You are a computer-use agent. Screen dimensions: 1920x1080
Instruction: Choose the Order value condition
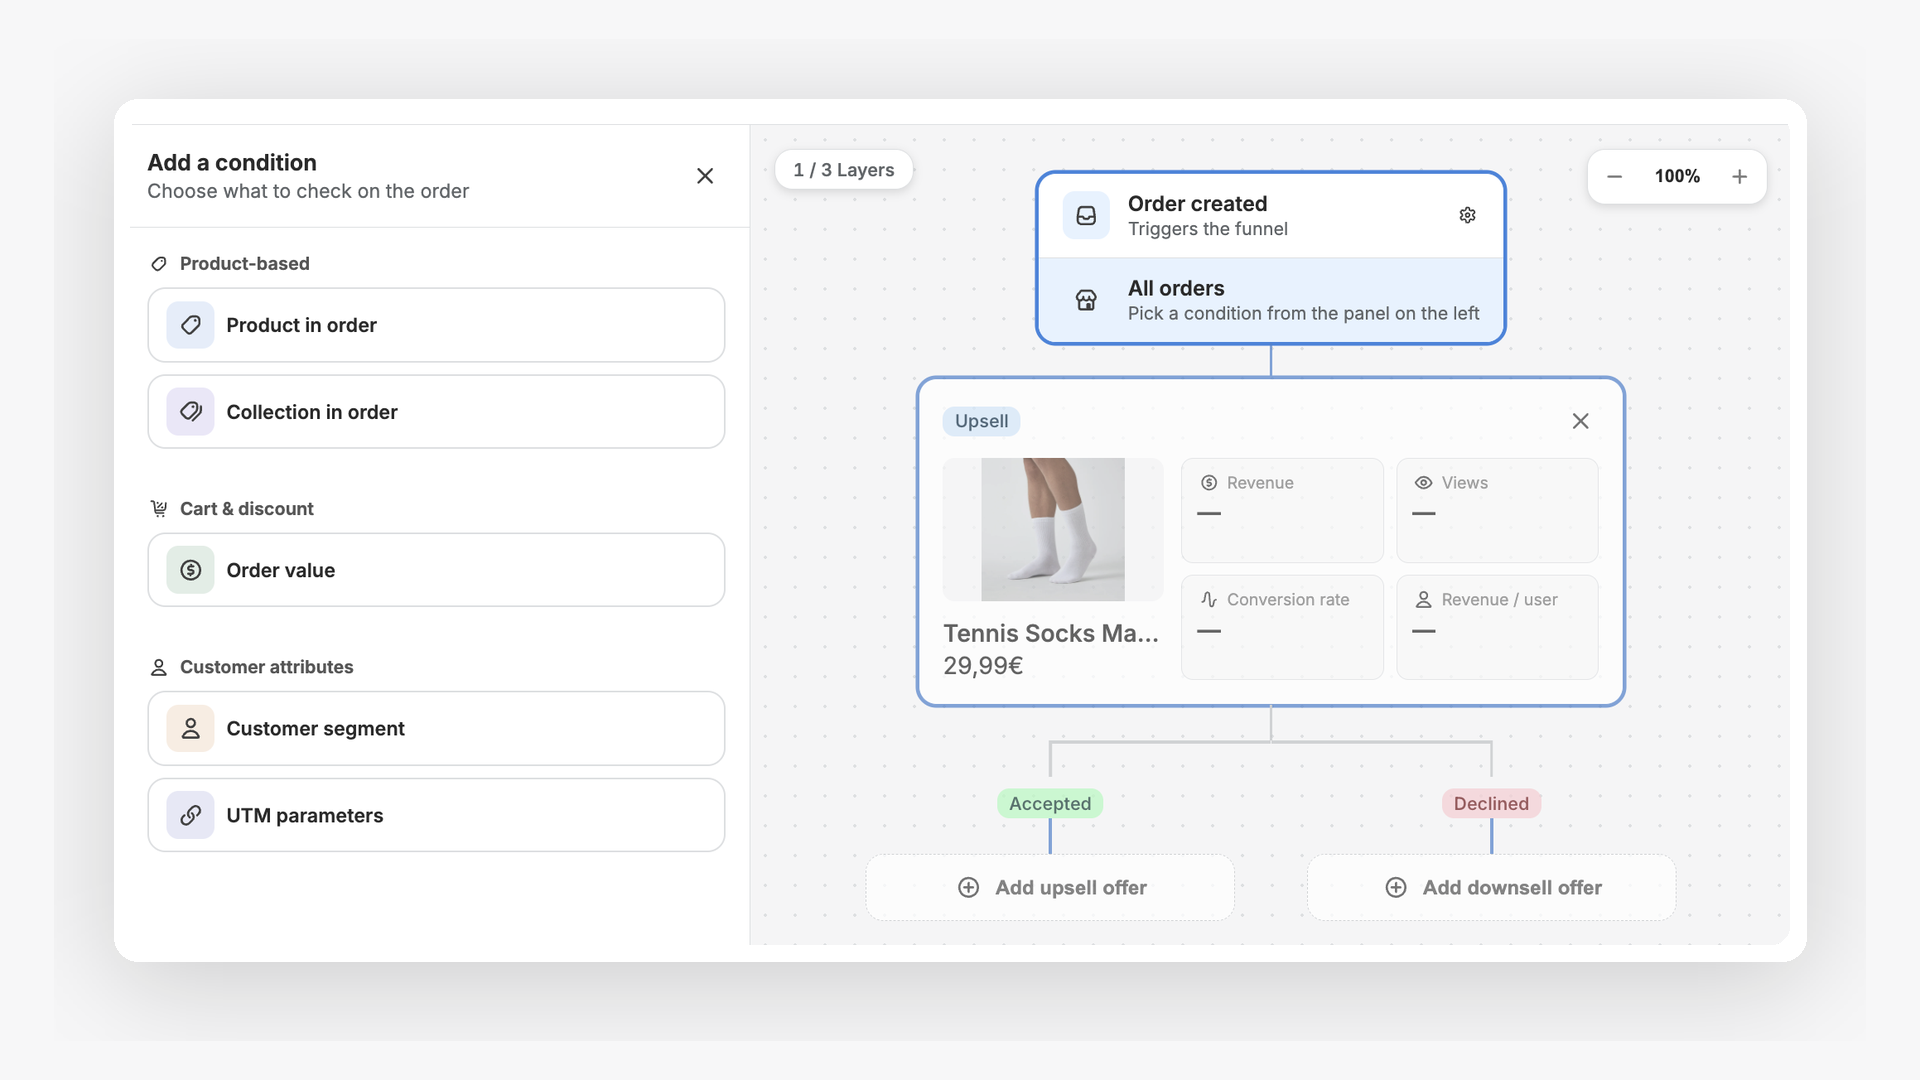[x=436, y=570]
